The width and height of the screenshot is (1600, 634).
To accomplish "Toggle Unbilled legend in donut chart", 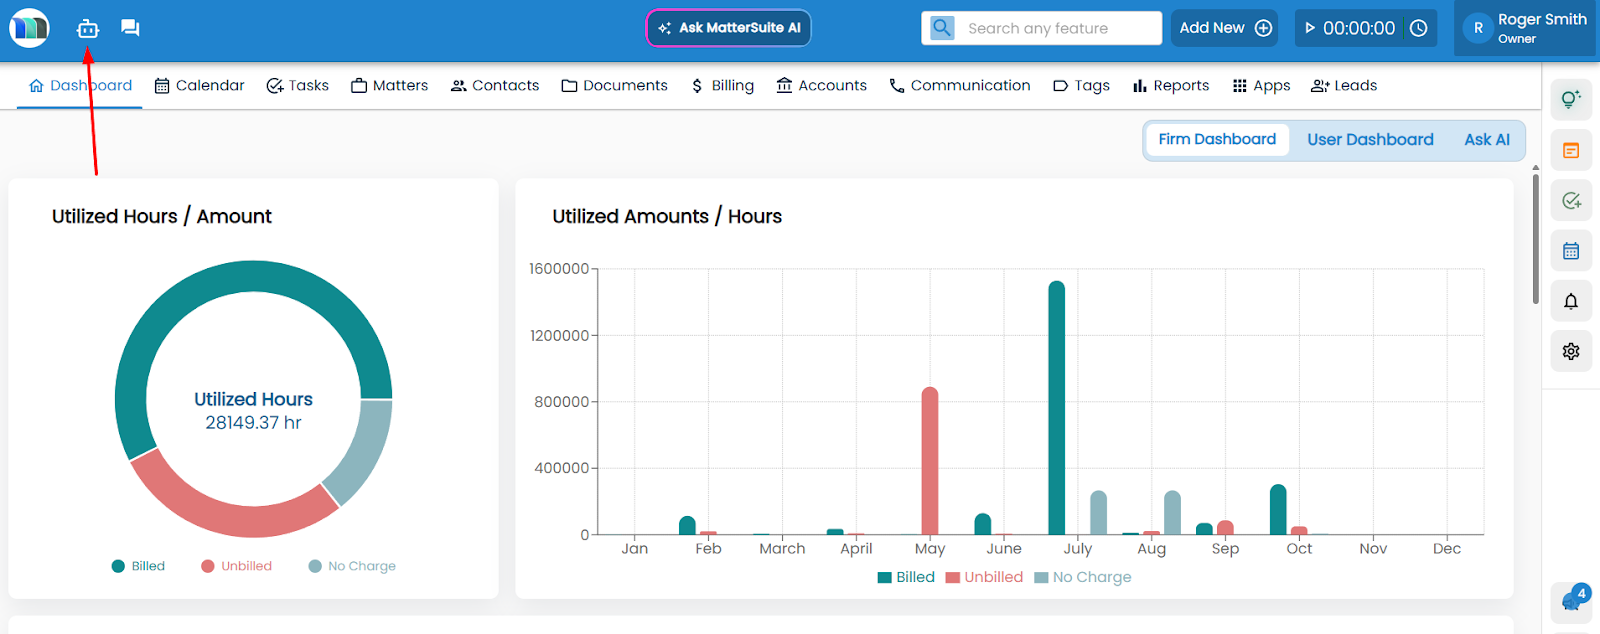I will 236,566.
